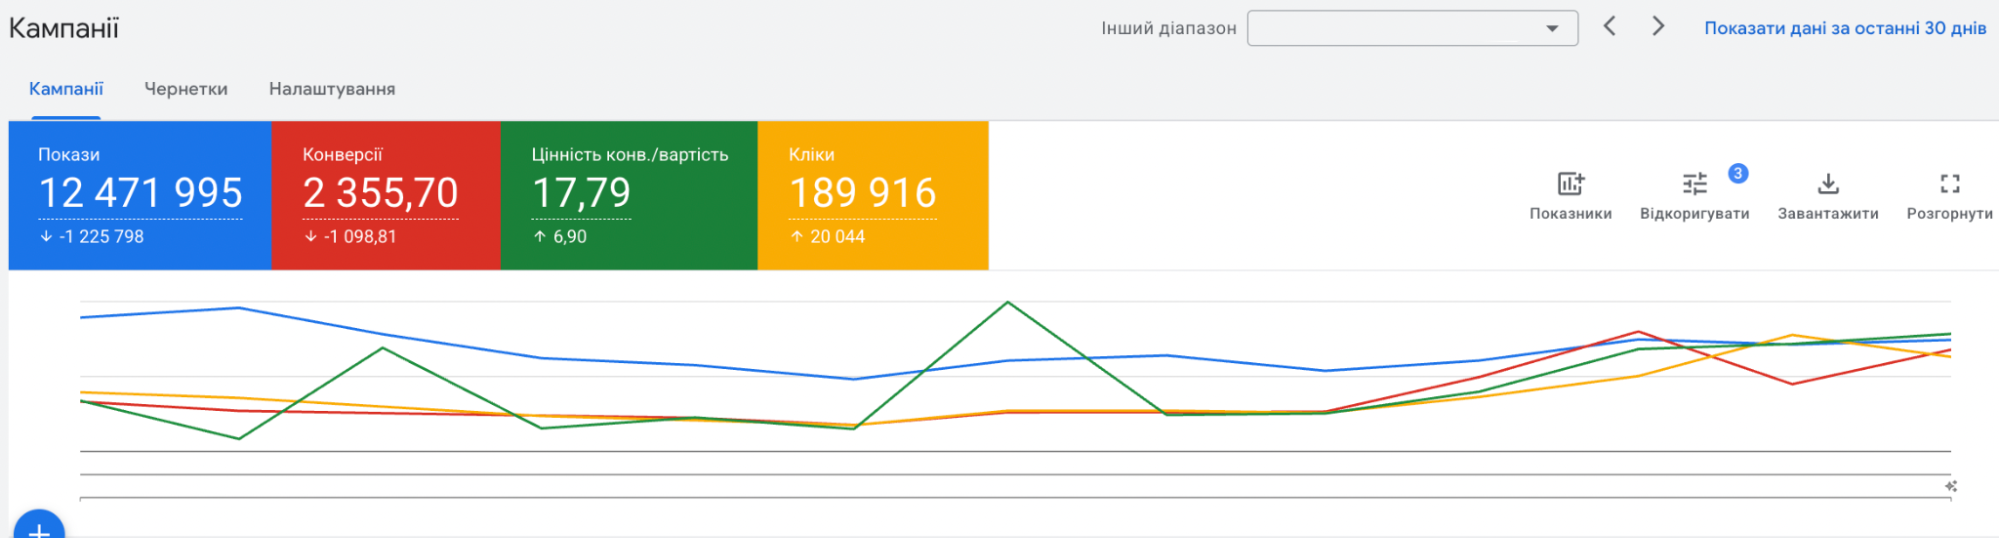Select the green Цінність конв./вартість card
The width and height of the screenshot is (1999, 538).
point(628,195)
